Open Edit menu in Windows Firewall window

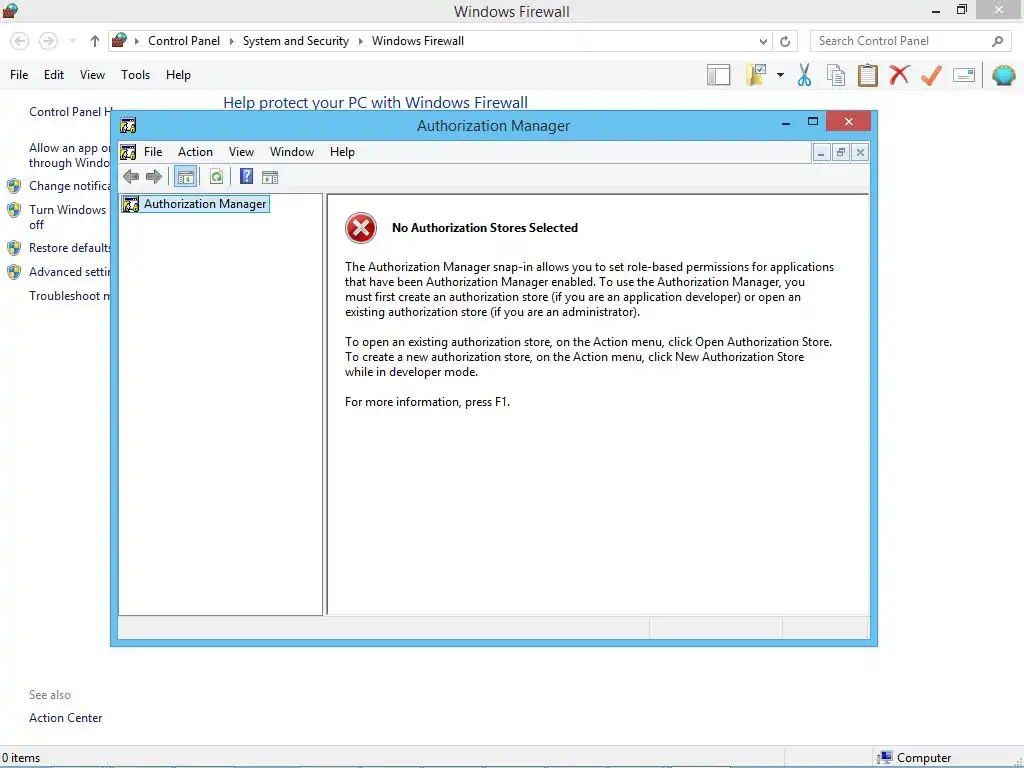tap(54, 75)
